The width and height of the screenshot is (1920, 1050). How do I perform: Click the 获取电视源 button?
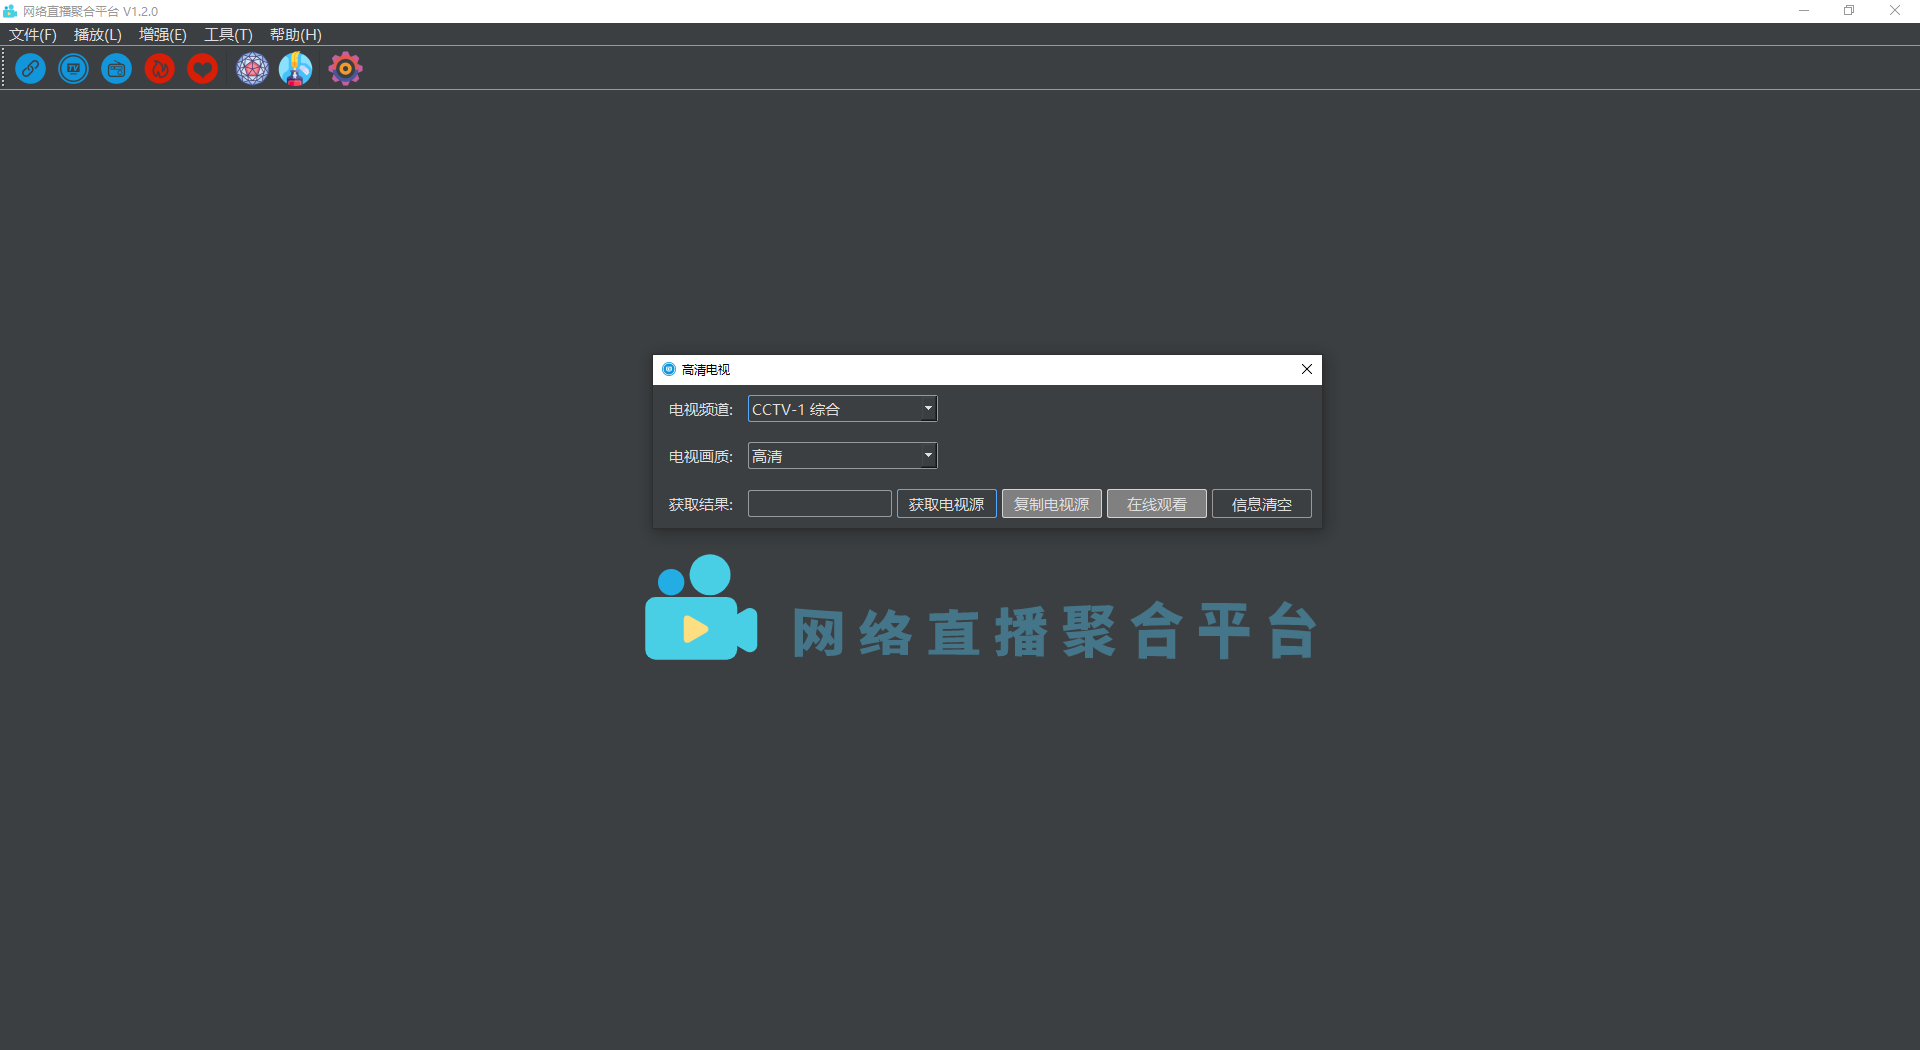947,504
